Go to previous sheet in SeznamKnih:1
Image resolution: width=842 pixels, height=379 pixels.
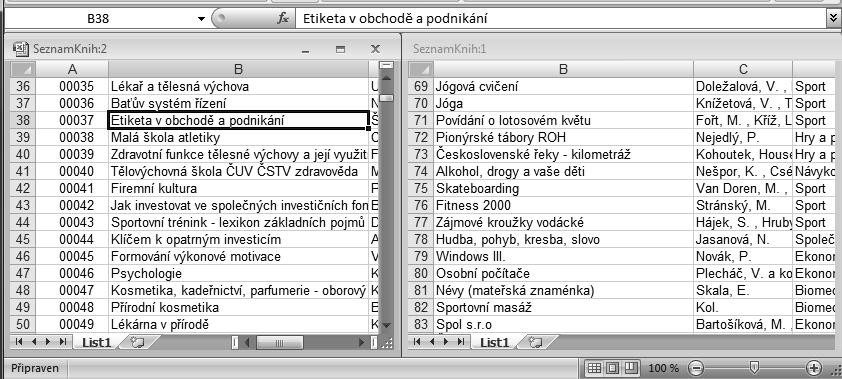pyautogui.click(x=431, y=341)
